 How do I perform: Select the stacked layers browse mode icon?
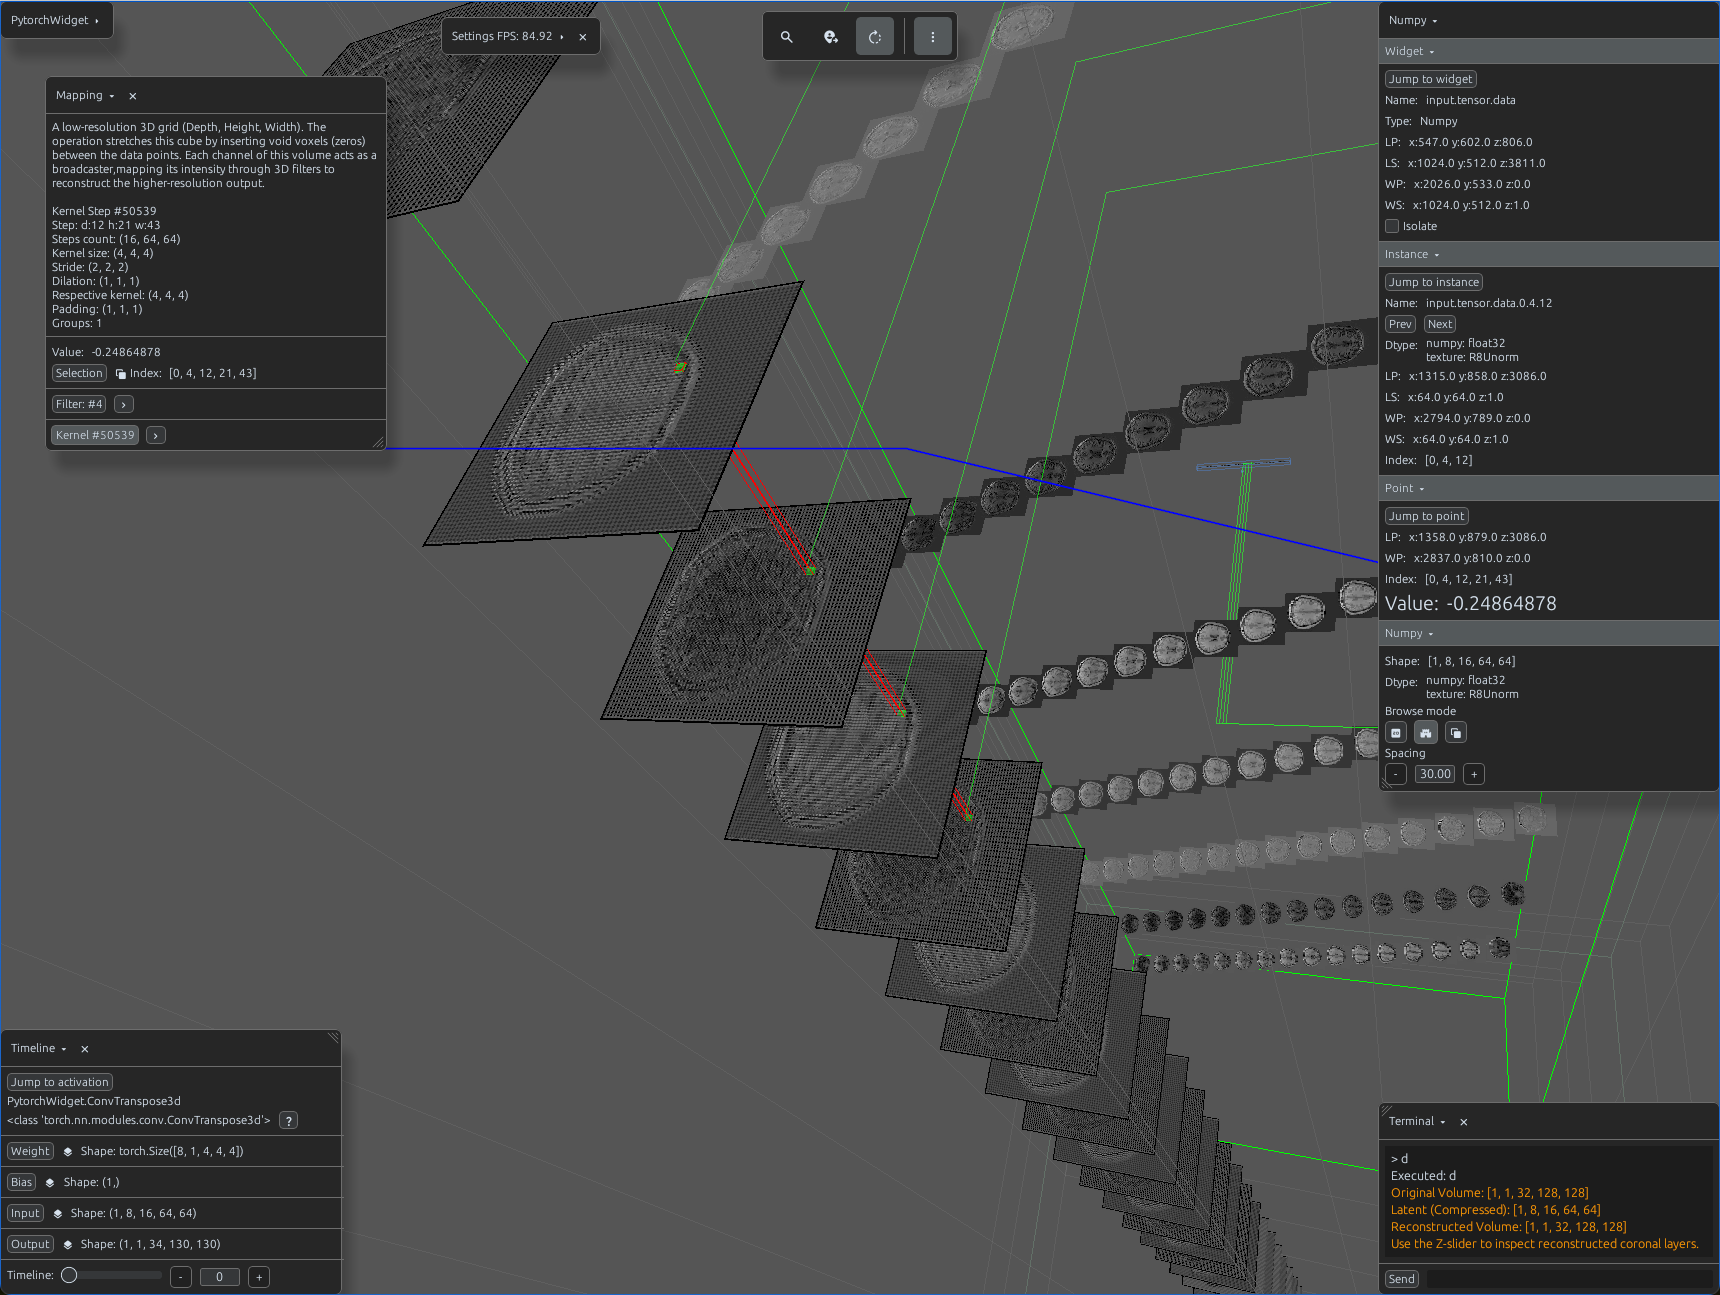1456,733
